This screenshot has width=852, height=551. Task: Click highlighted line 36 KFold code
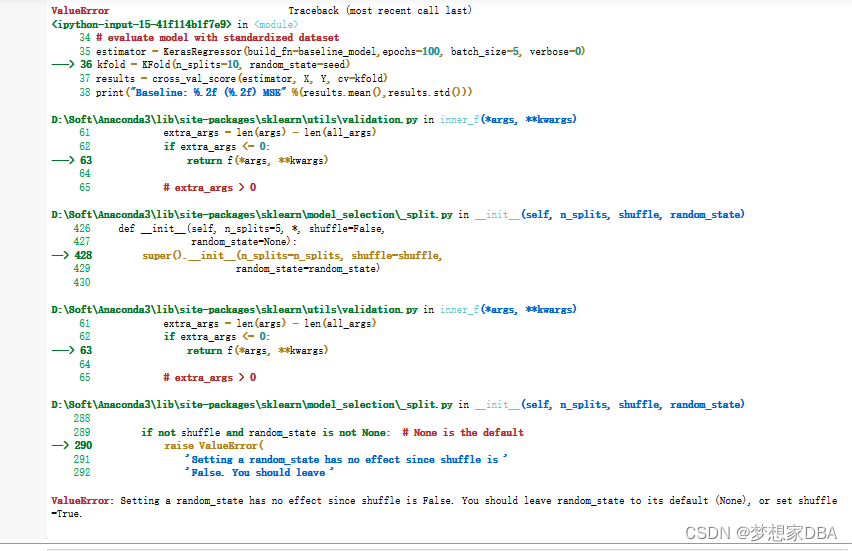pyautogui.click(x=223, y=65)
